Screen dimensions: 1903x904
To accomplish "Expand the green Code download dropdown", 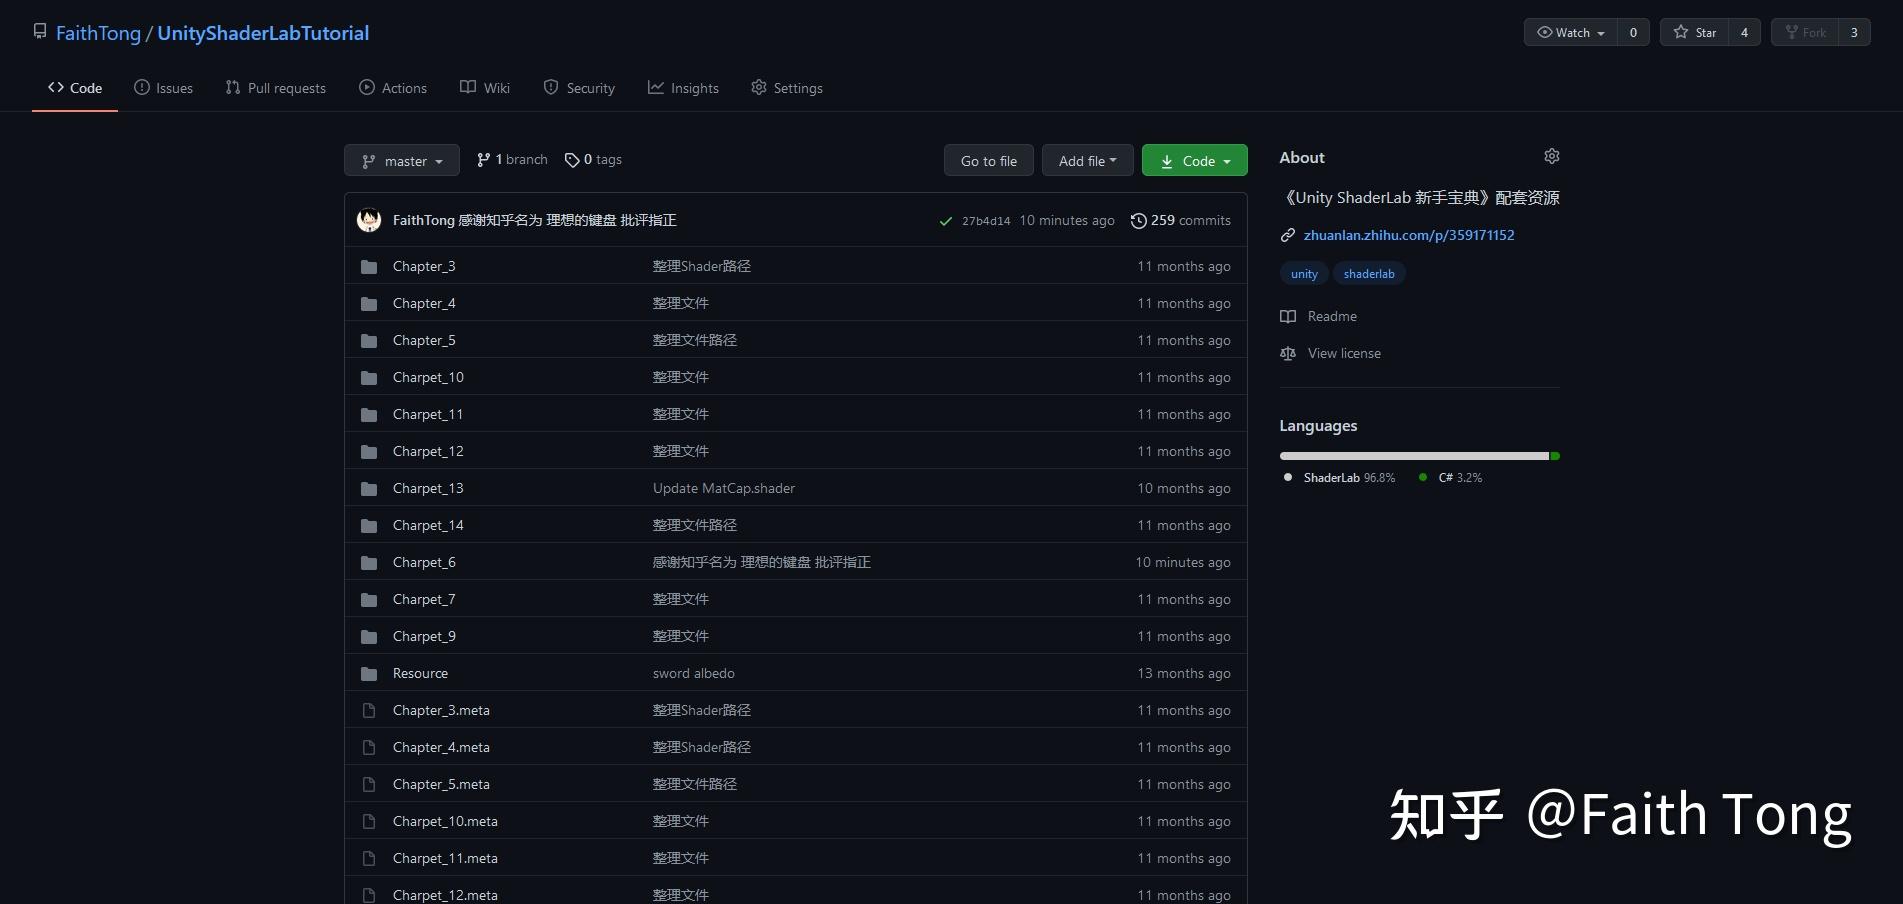I will (1194, 160).
